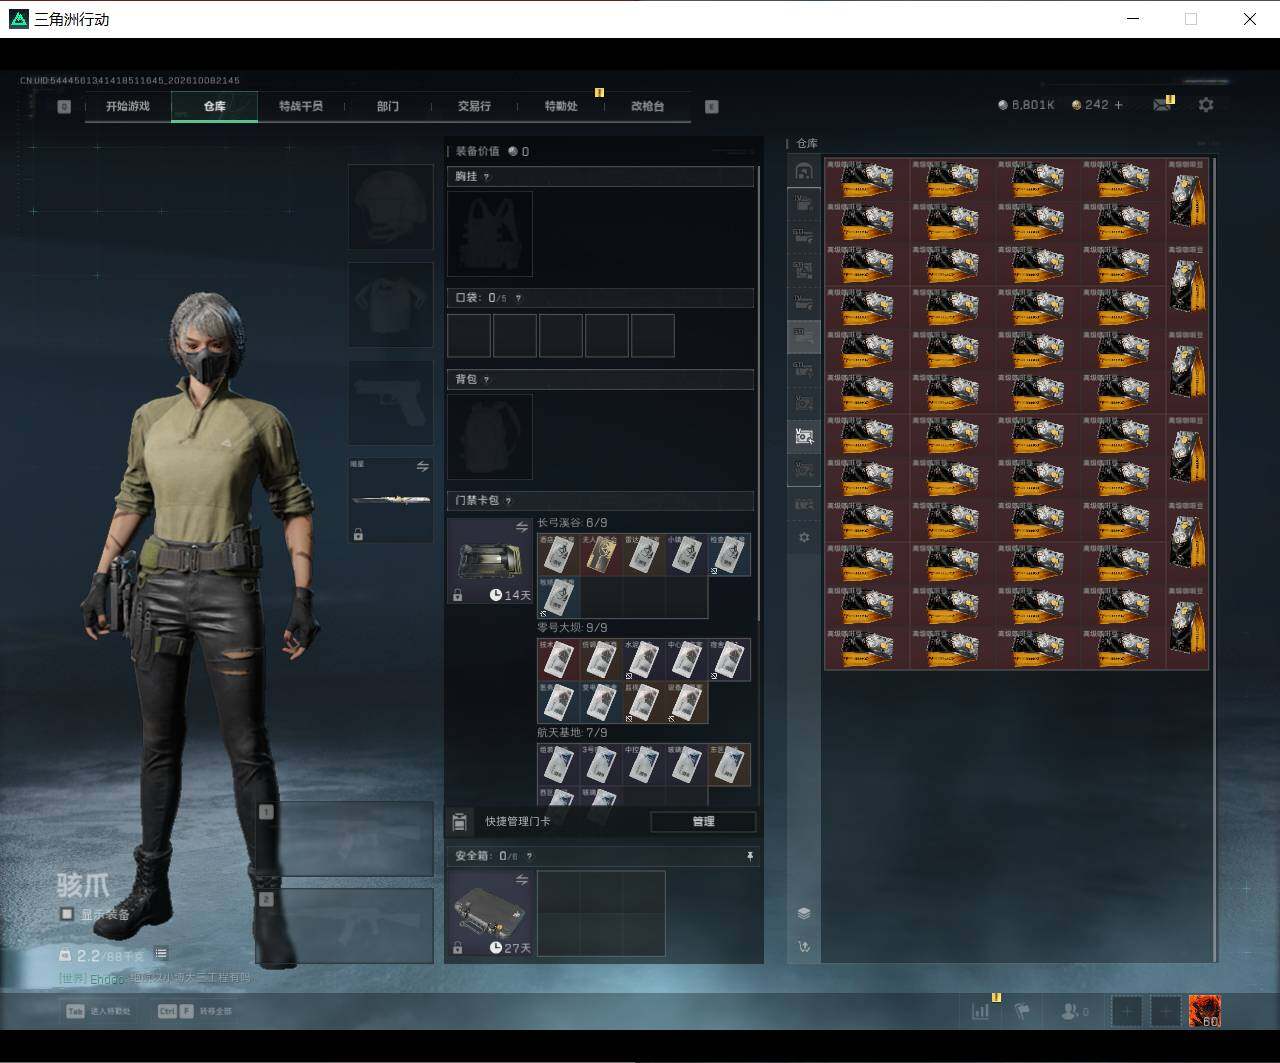Click swap arrows on the keycard case
The width and height of the screenshot is (1280, 1063).
pyautogui.click(x=521, y=527)
